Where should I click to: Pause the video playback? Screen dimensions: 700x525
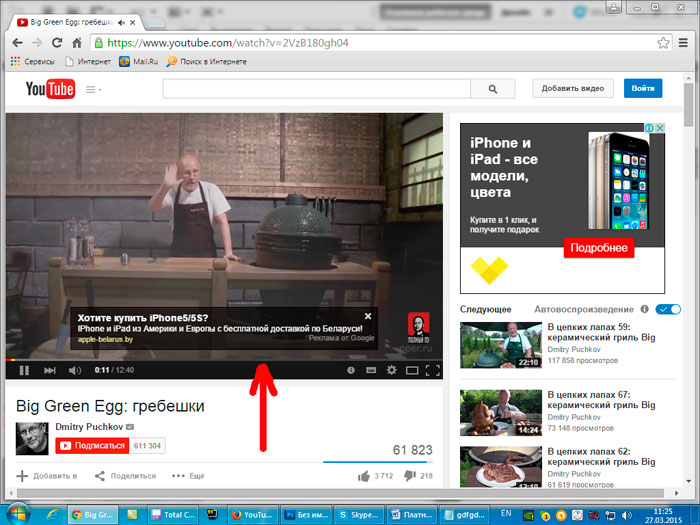click(x=24, y=370)
